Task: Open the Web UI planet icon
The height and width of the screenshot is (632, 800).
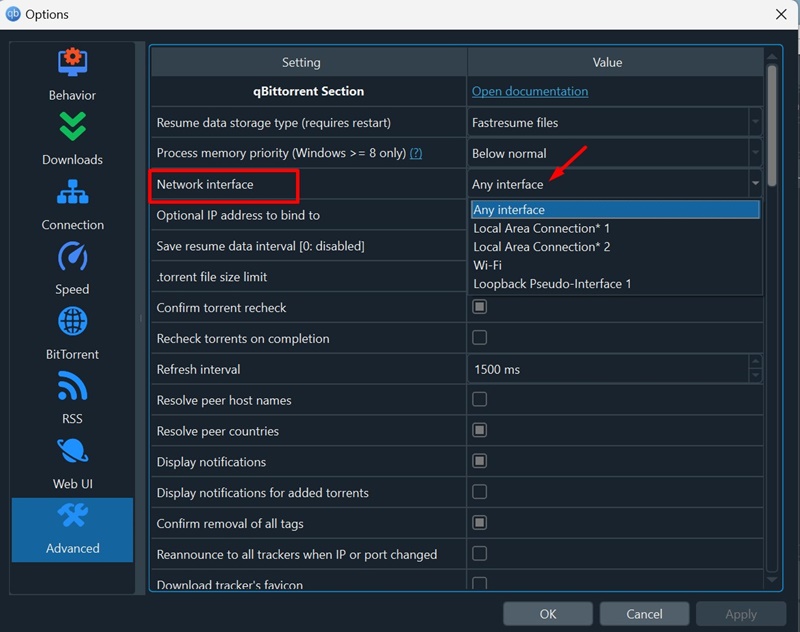Action: (x=72, y=451)
